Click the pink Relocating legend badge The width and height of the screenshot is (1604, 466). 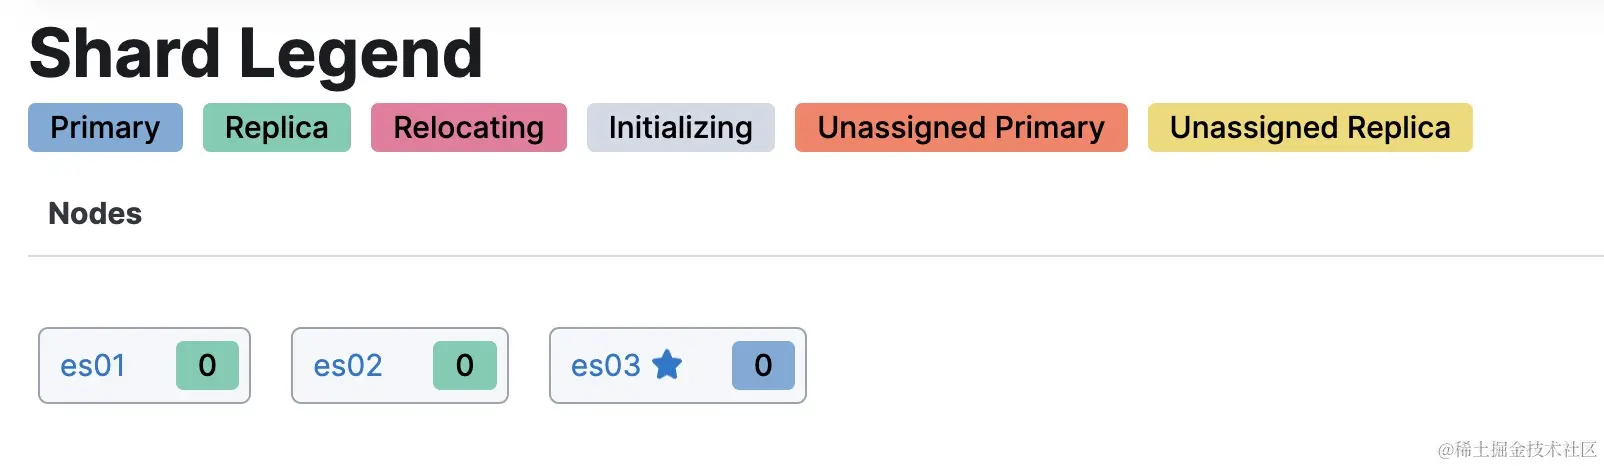(468, 128)
